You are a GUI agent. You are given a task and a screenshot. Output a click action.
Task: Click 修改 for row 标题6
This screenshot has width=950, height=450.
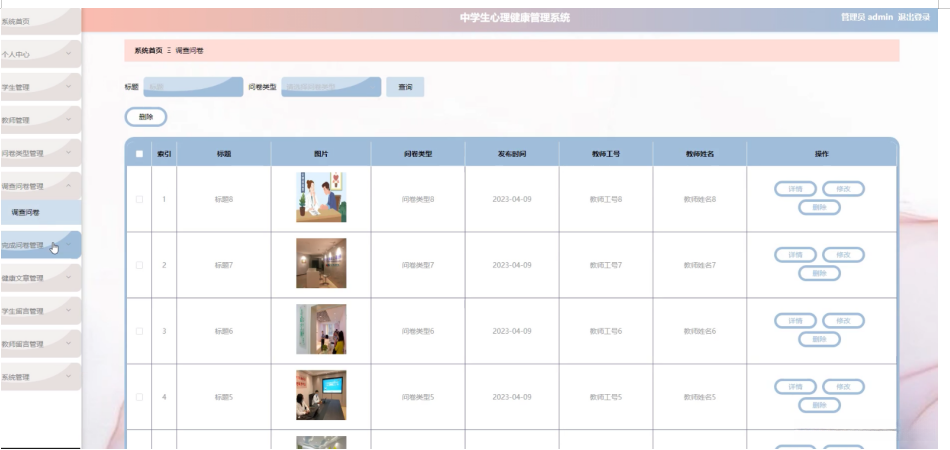[843, 321]
